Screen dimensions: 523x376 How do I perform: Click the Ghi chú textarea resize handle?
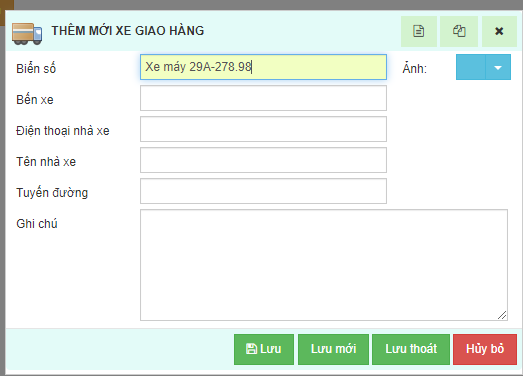[x=502, y=315]
